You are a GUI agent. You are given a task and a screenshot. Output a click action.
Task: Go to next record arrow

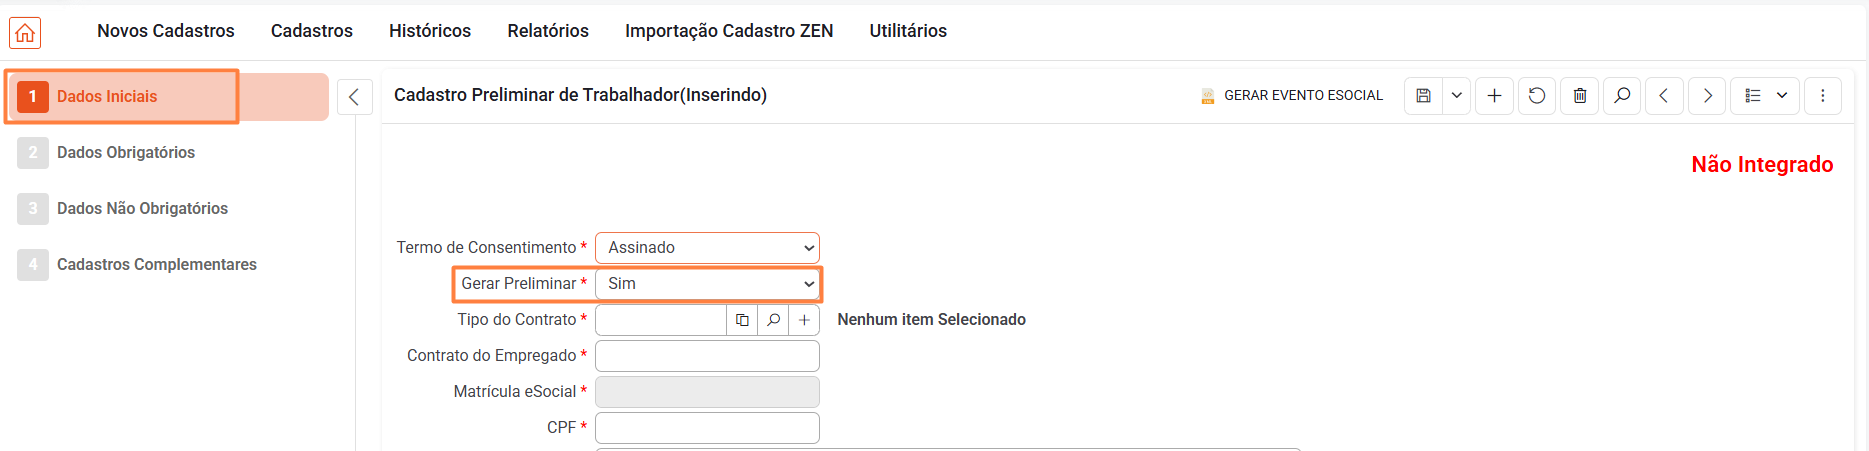[1707, 96]
